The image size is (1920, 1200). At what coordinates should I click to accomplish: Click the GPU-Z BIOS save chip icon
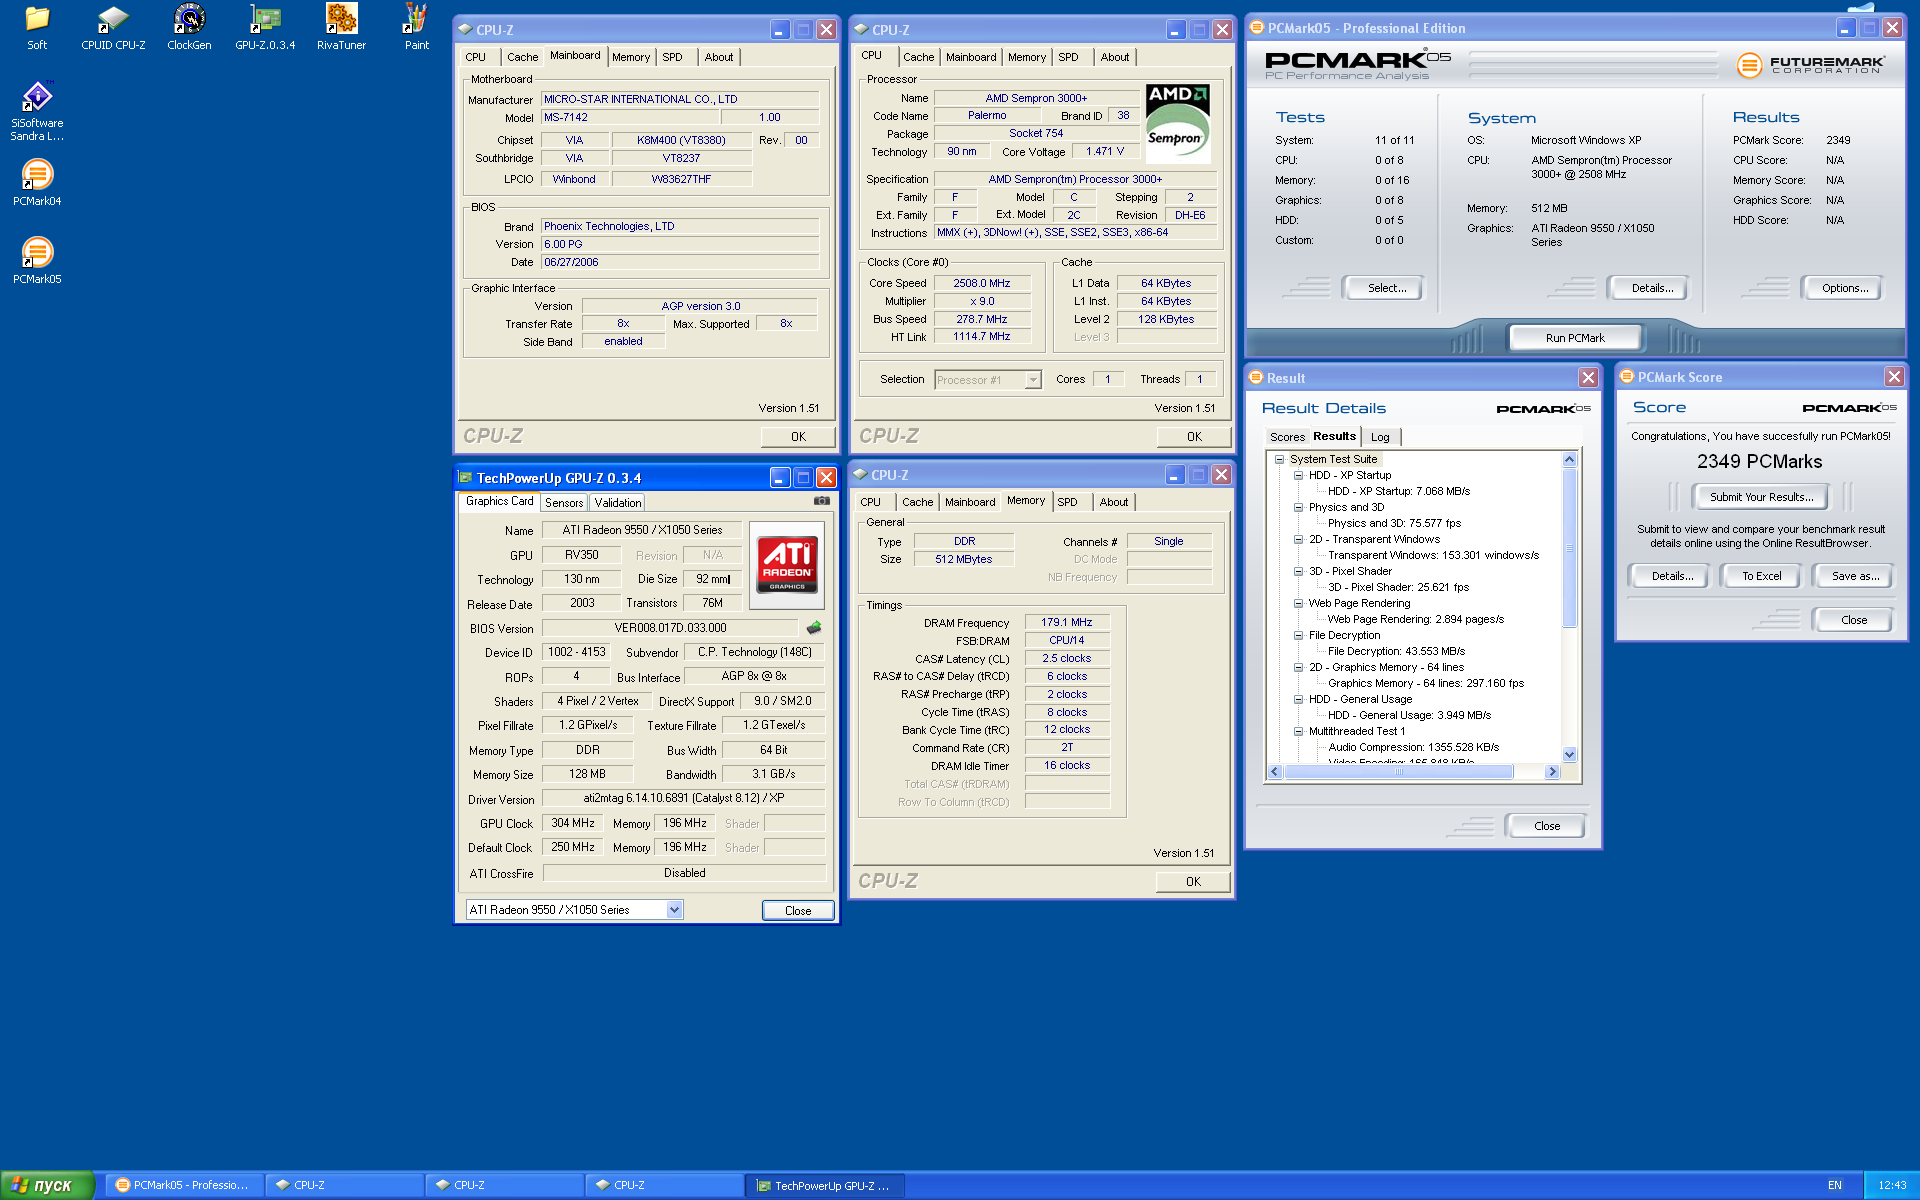pyautogui.click(x=814, y=628)
